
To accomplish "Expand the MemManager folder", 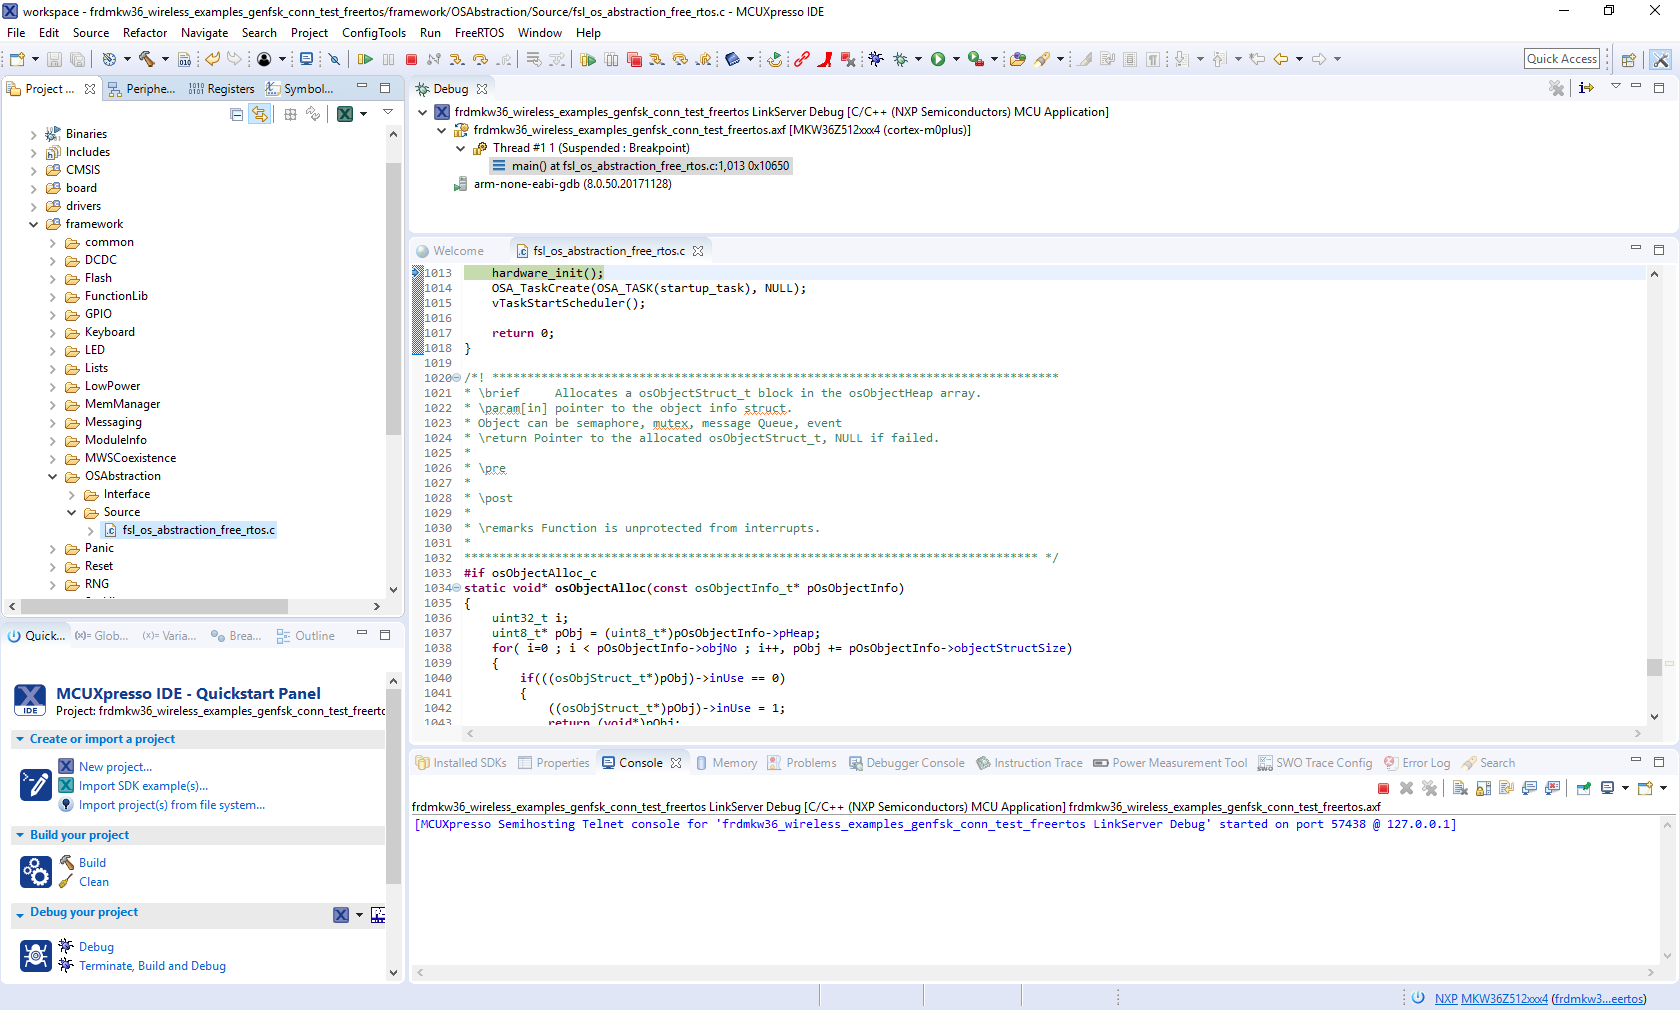I will coord(53,404).
